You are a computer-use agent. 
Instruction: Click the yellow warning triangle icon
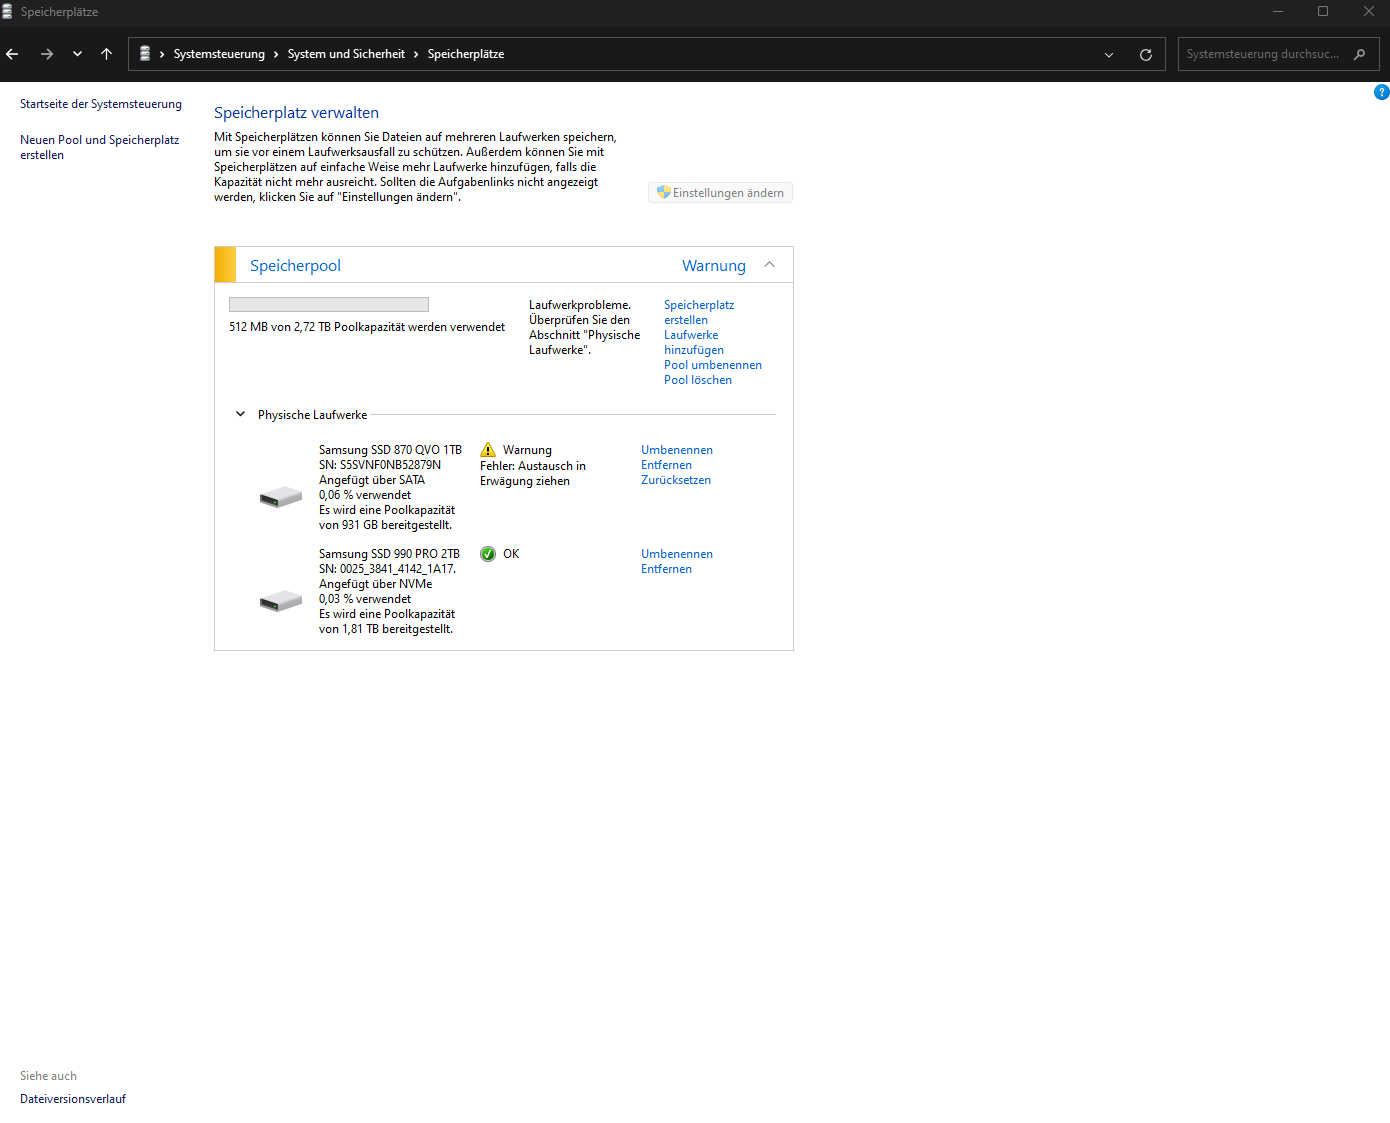coord(488,450)
